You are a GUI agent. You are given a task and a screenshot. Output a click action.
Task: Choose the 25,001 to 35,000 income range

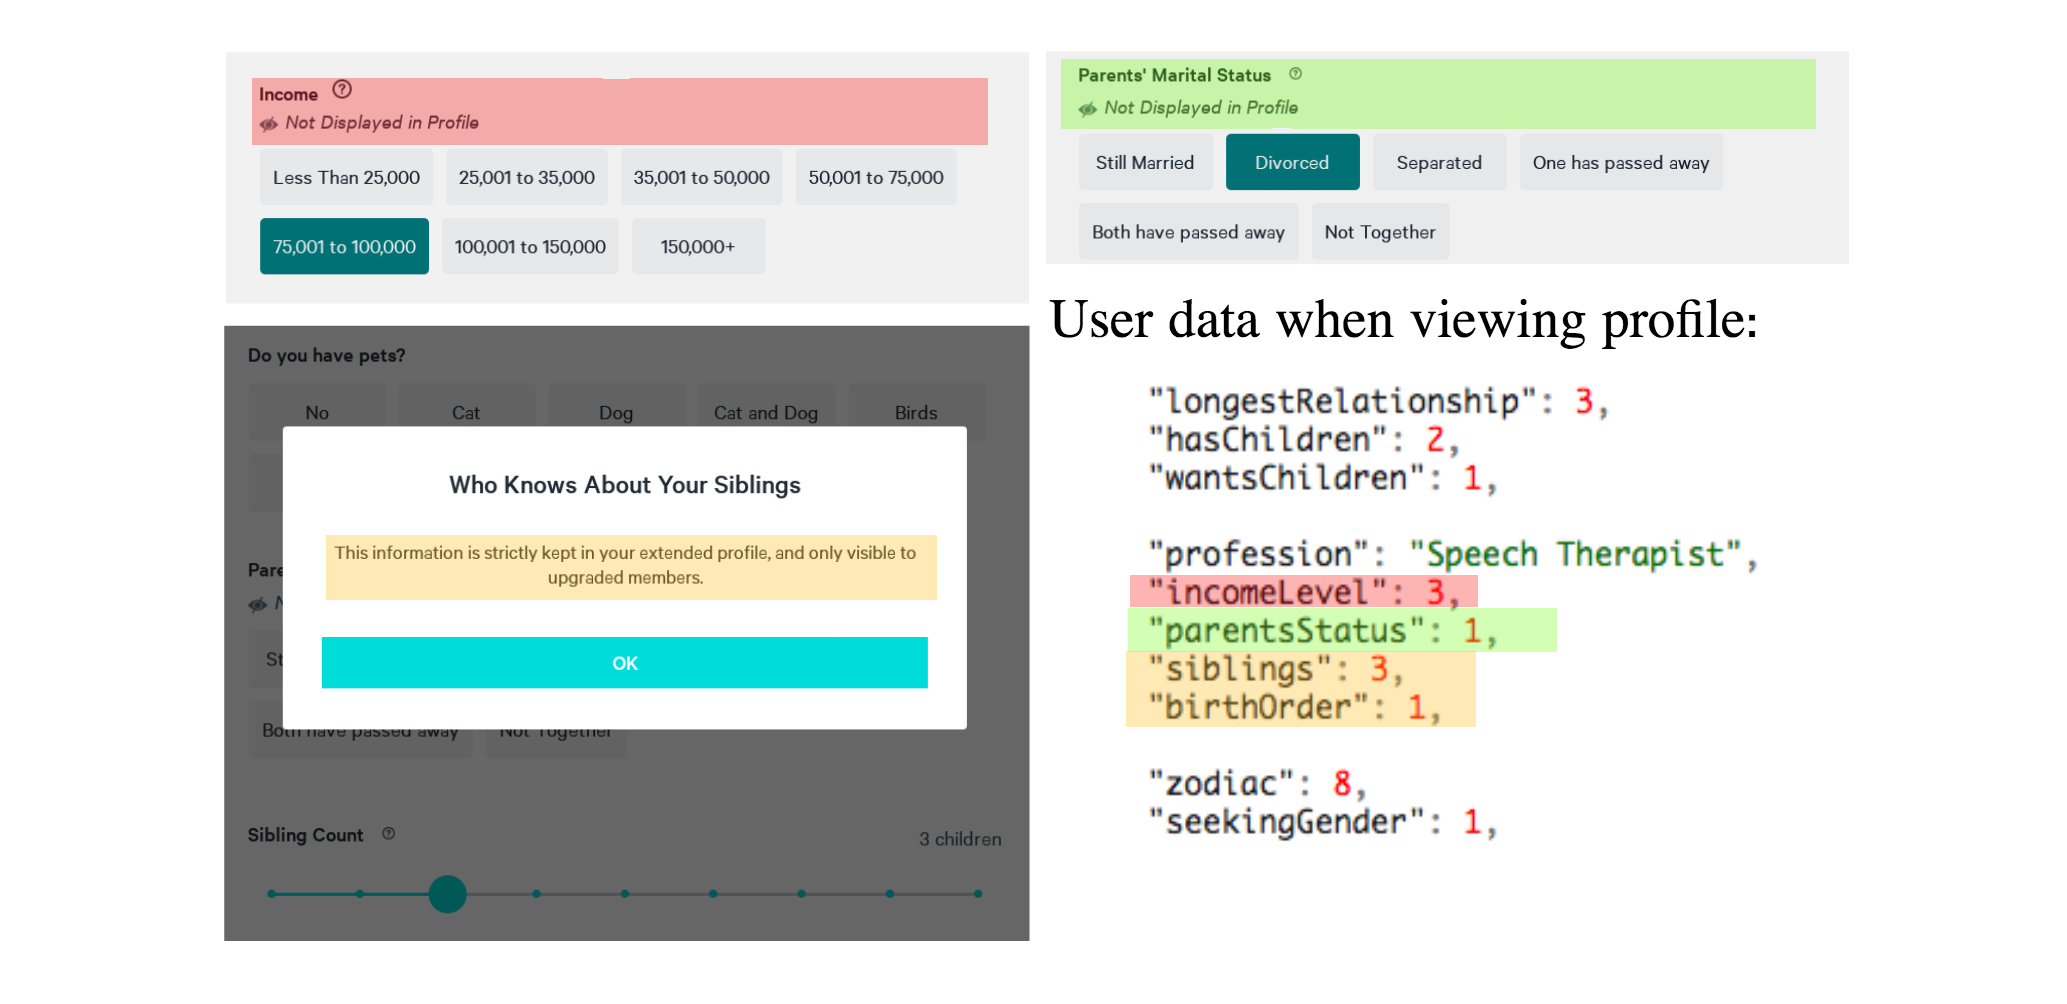click(526, 177)
